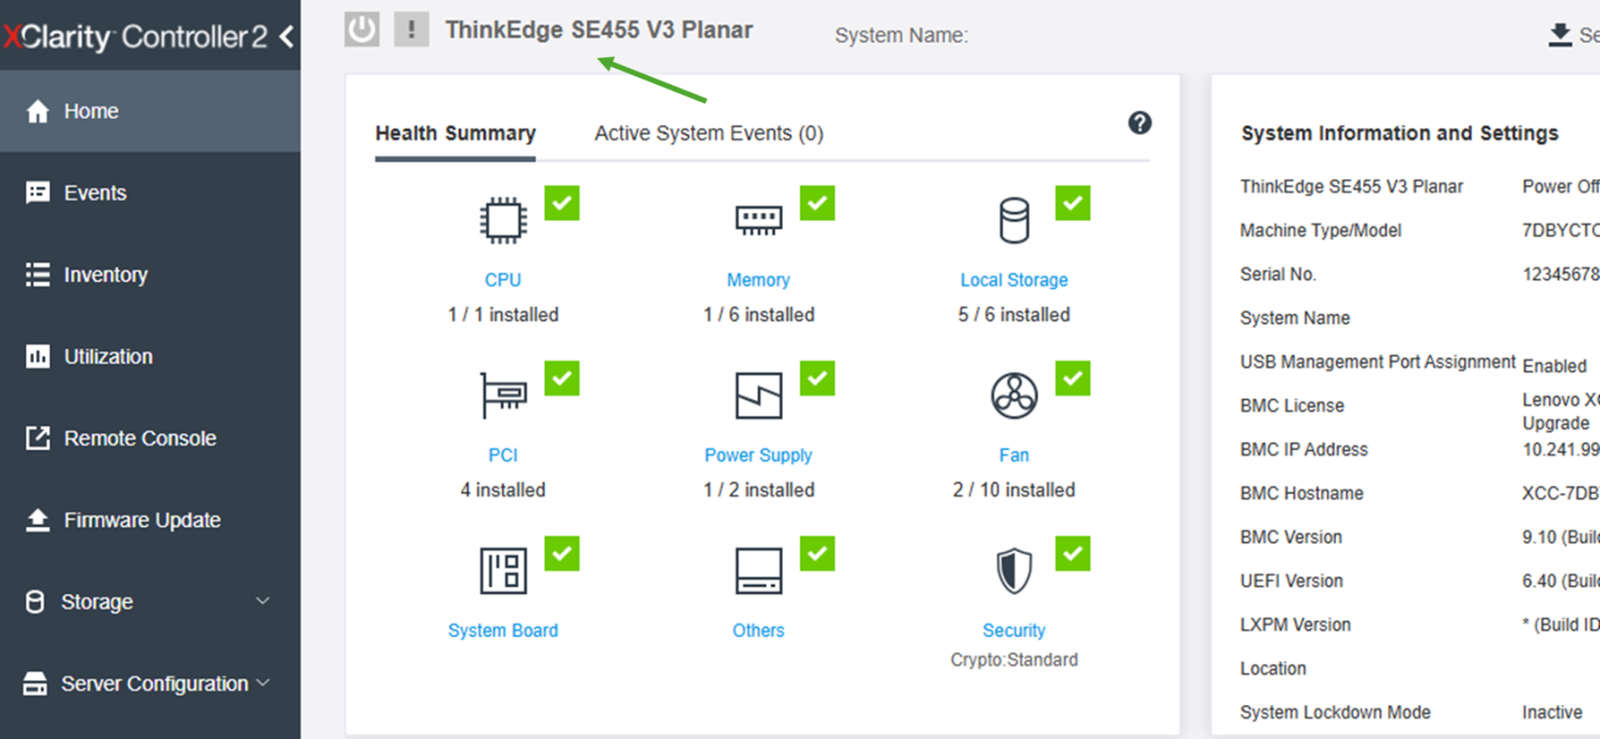Click the Home house icon in sidebar

pos(37,111)
